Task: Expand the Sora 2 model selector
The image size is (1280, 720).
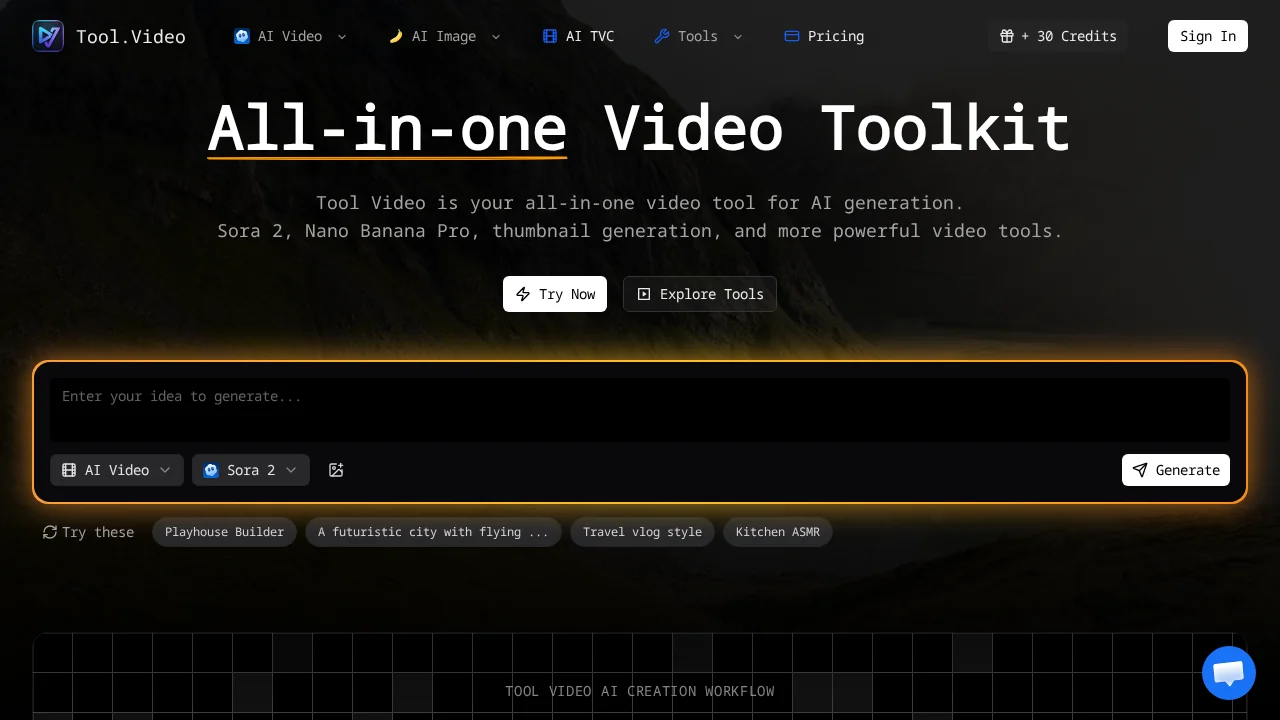Action: tap(251, 470)
